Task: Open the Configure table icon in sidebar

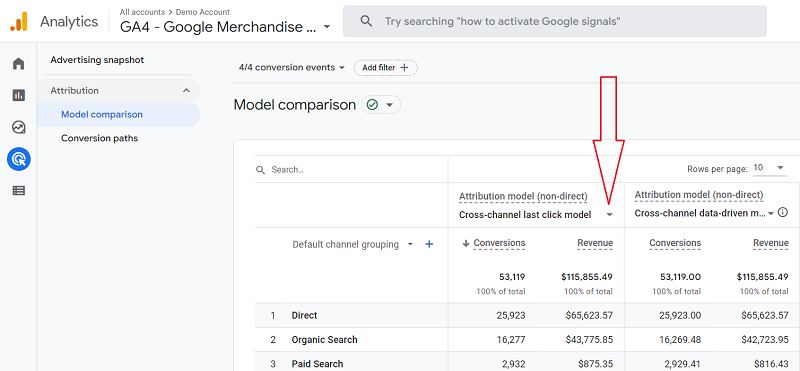Action: [19, 191]
